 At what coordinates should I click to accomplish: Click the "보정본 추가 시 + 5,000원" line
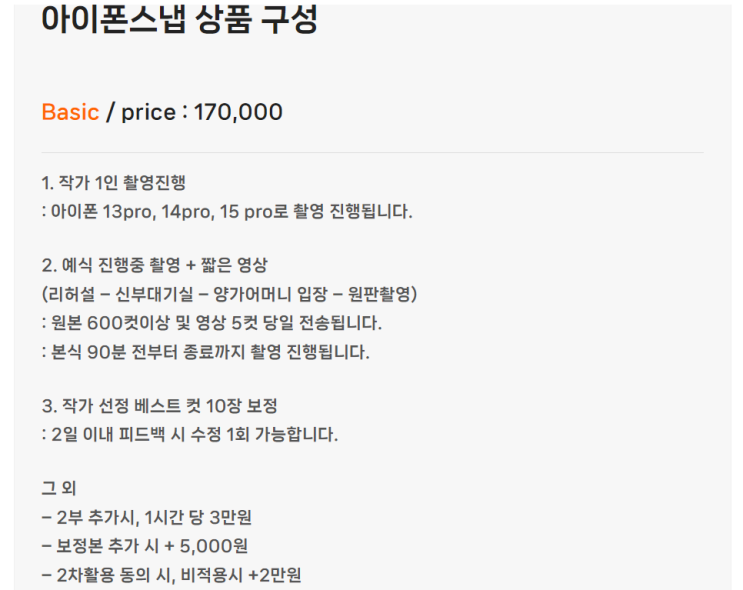[x=144, y=546]
